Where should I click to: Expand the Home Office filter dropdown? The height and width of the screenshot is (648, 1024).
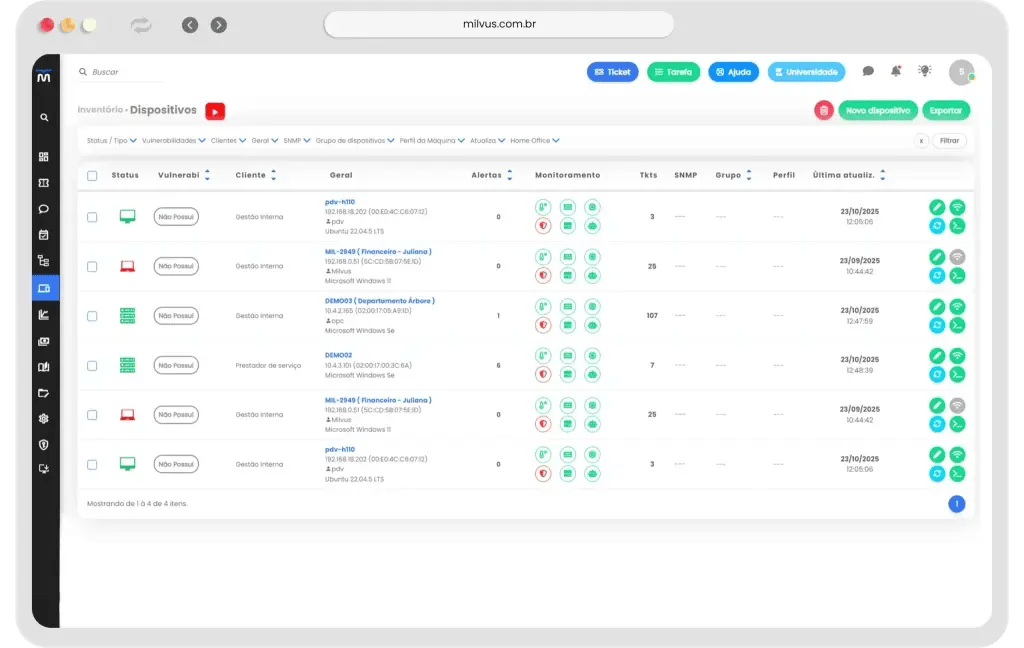535,140
